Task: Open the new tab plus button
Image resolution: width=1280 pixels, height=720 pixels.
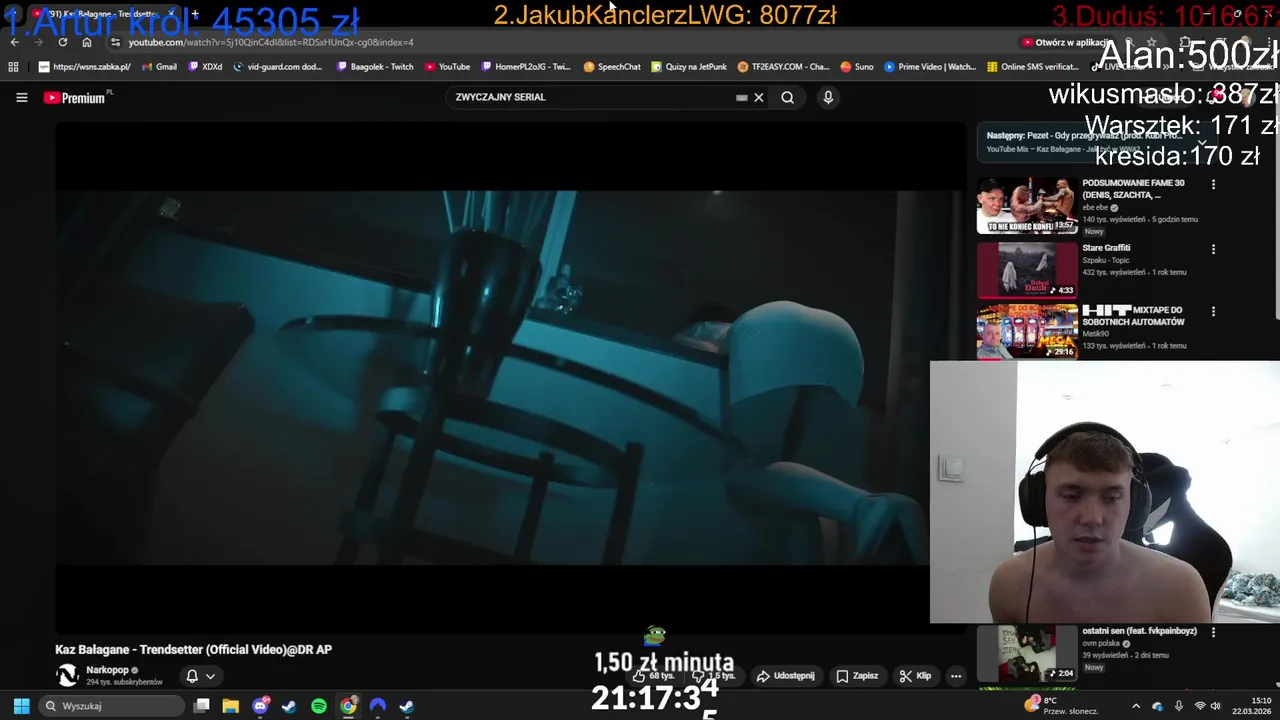Action: pos(195,14)
